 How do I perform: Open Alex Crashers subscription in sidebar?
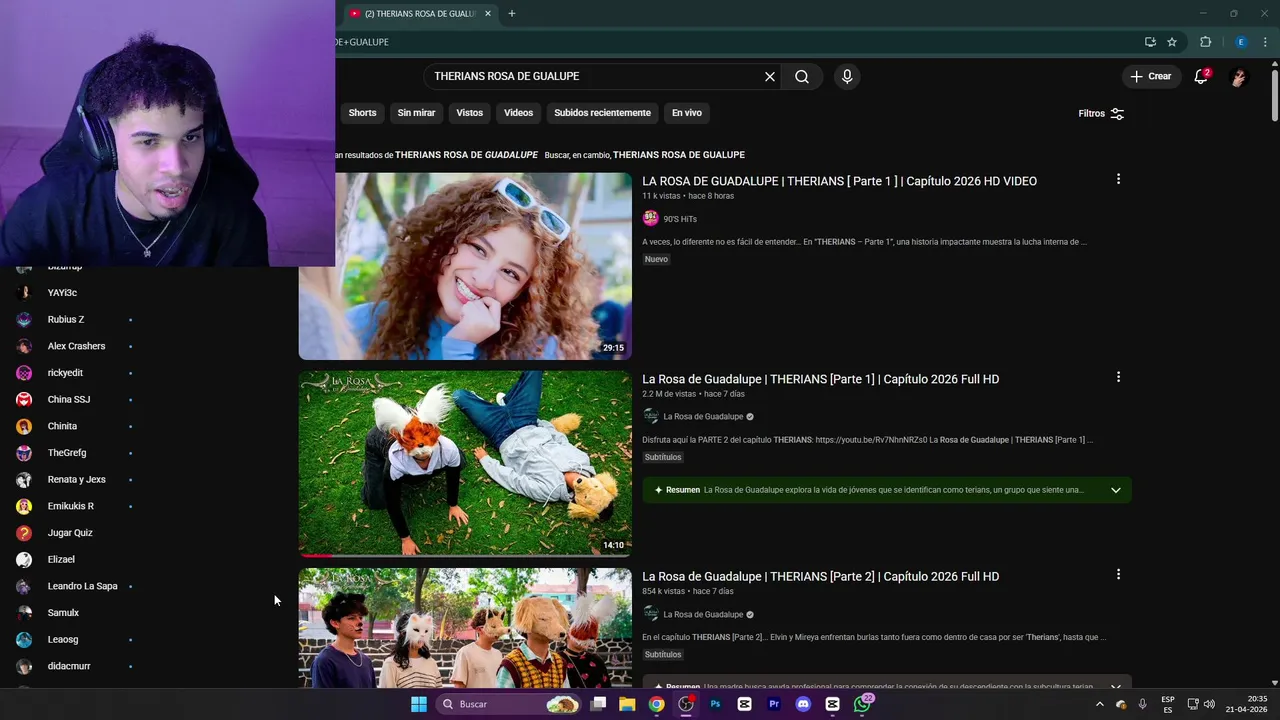coord(75,346)
